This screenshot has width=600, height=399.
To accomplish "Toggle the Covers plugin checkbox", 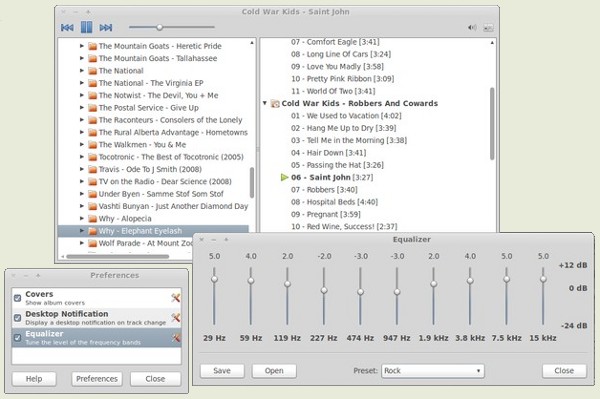I will coord(18,298).
